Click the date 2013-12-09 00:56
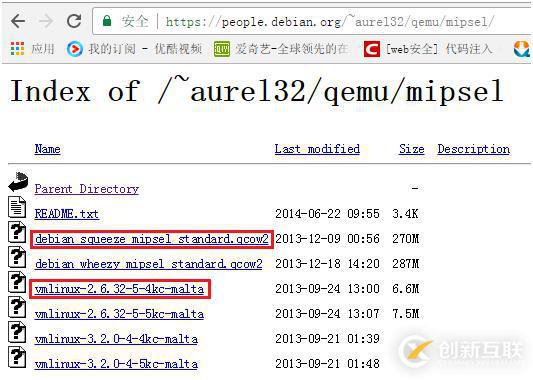The height and width of the screenshot is (380, 533). 327,239
